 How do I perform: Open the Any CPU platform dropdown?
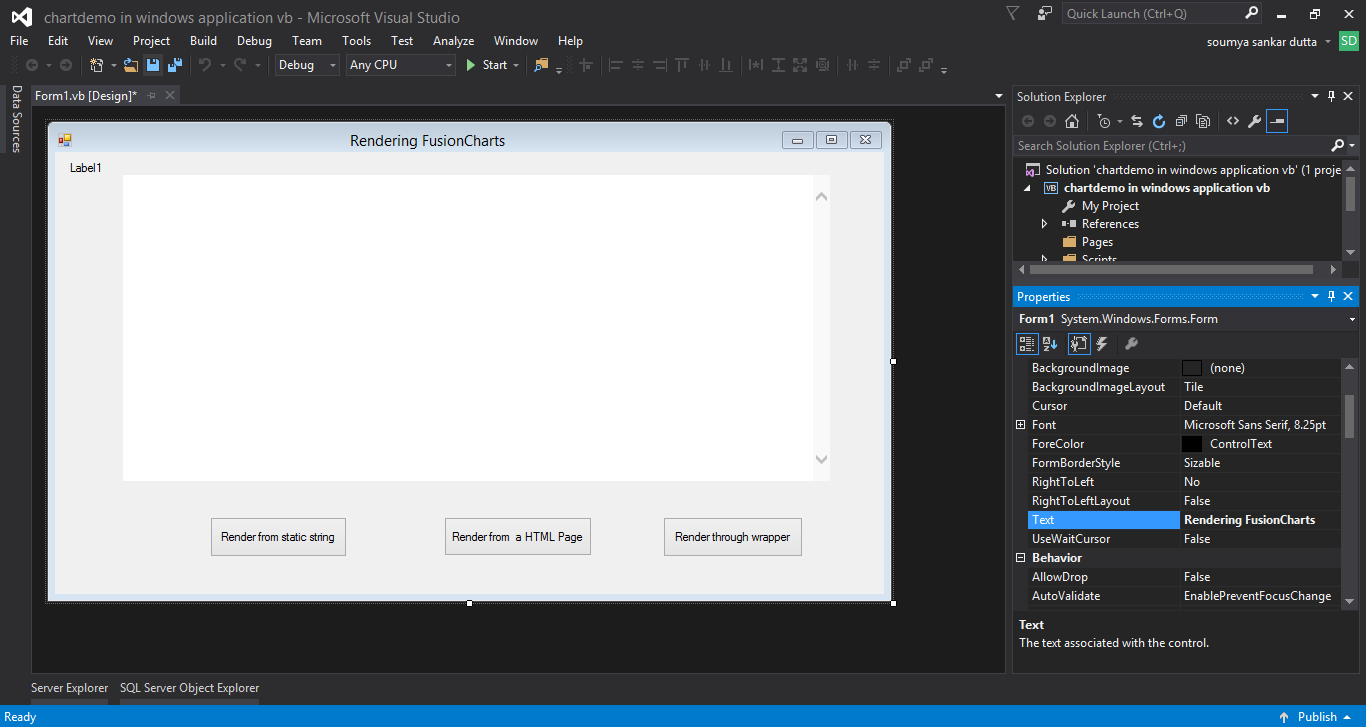pyautogui.click(x=401, y=65)
